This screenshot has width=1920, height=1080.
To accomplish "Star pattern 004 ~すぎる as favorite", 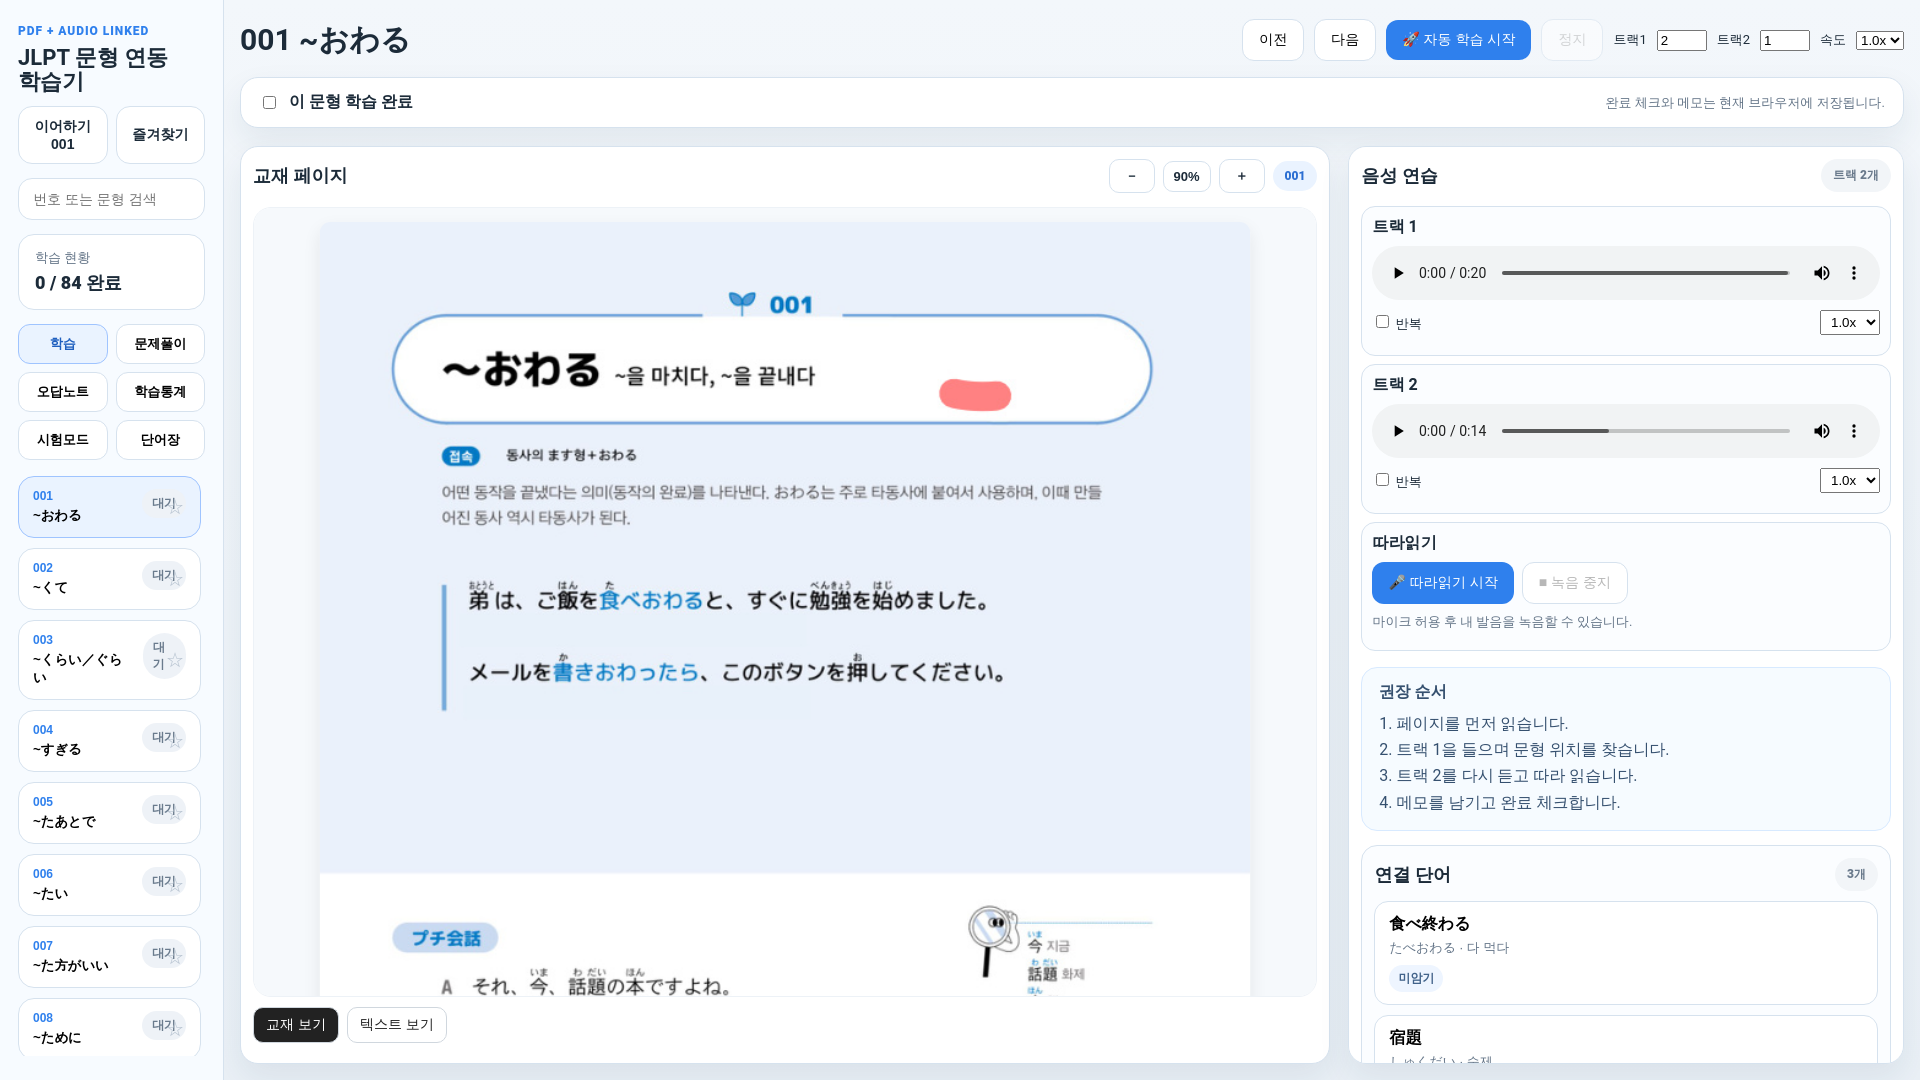I will click(176, 741).
